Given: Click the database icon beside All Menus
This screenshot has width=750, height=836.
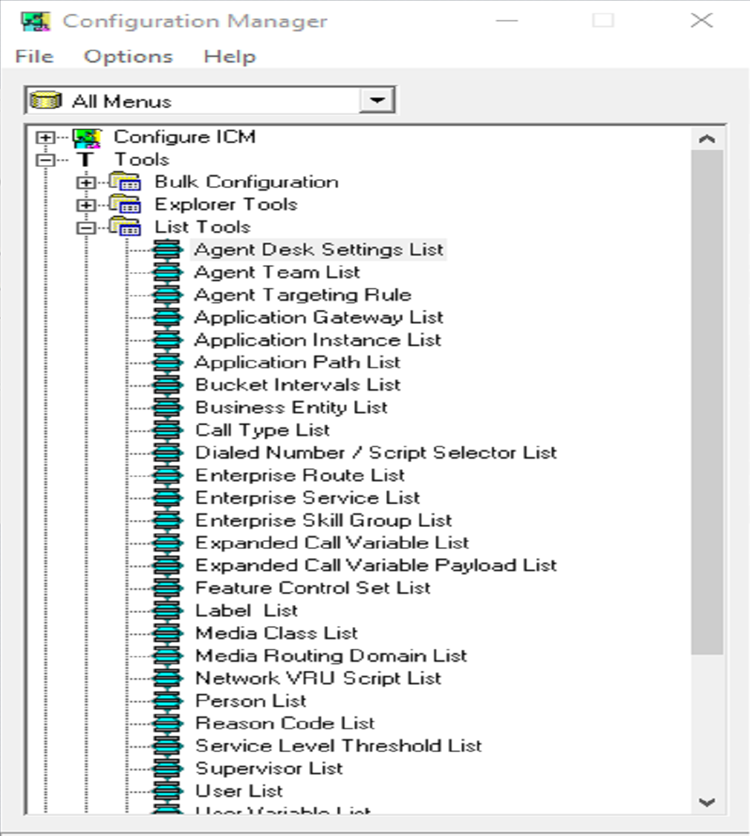Looking at the screenshot, I should 46,100.
